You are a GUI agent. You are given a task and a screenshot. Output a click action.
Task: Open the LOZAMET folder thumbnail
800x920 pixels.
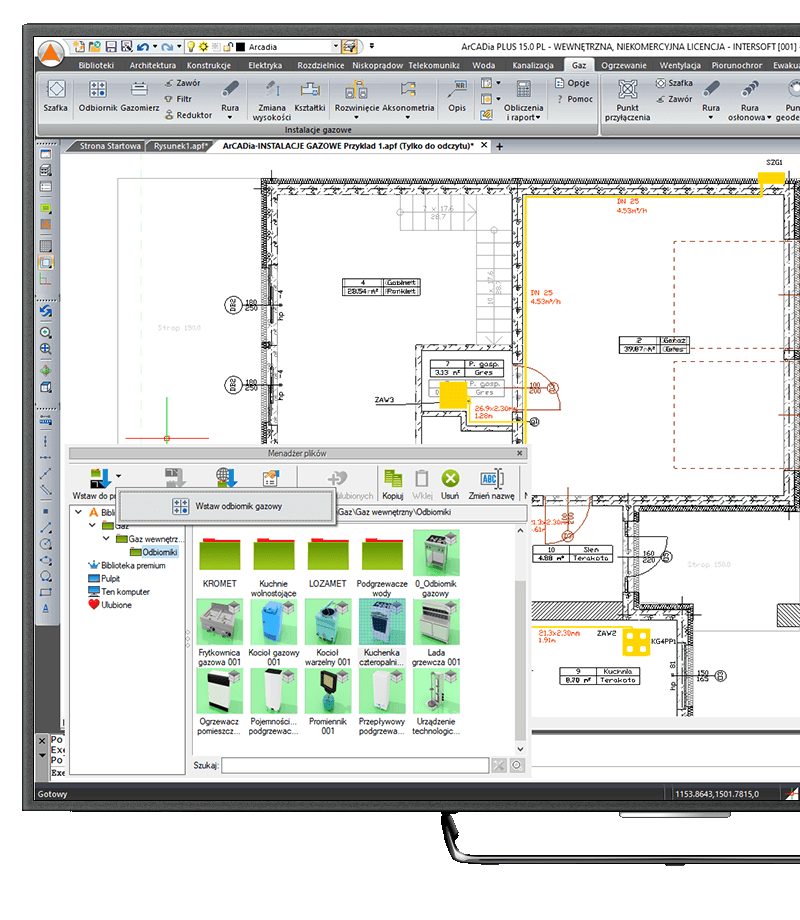[x=328, y=561]
